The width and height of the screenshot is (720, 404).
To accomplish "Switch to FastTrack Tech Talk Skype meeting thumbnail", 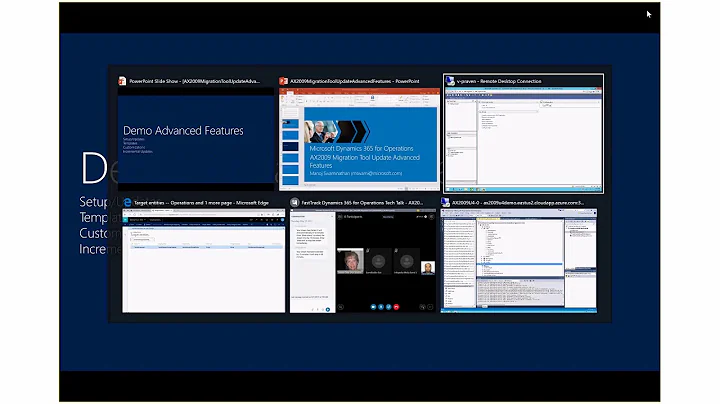I will coord(363,261).
